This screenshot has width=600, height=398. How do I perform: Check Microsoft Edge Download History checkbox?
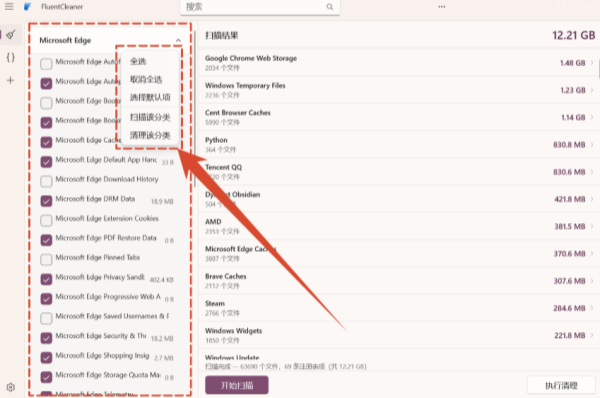(46, 181)
